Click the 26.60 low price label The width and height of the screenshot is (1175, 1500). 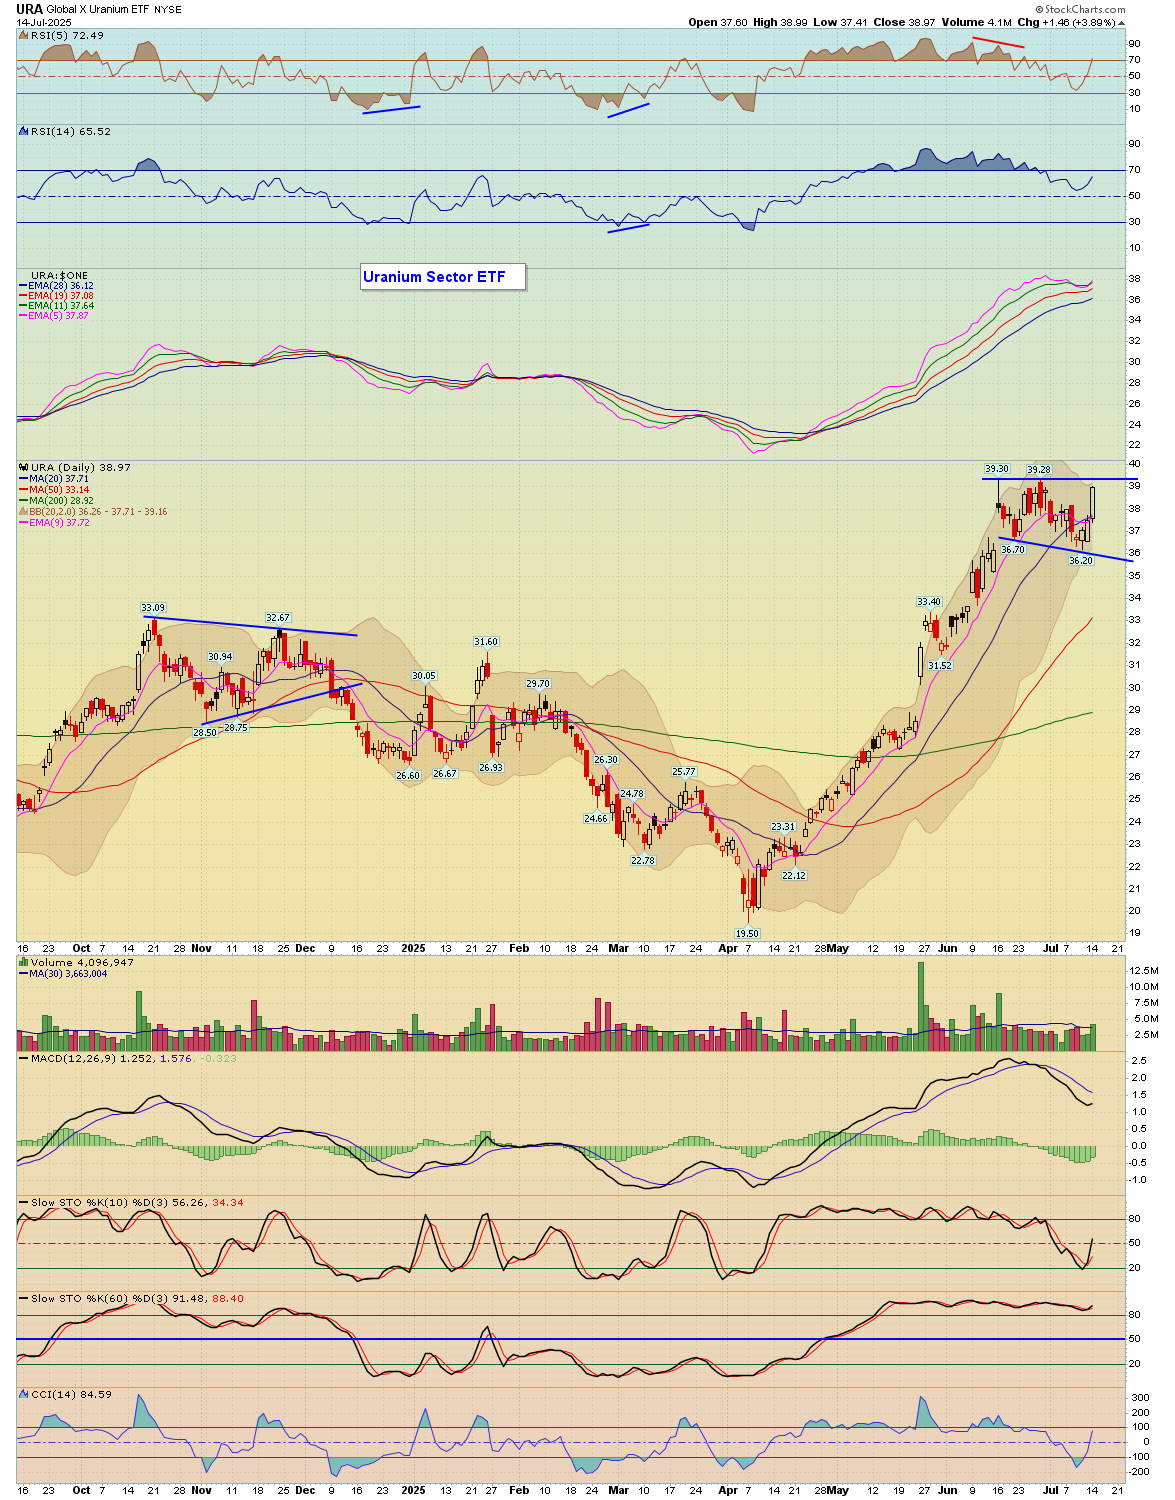pos(408,775)
